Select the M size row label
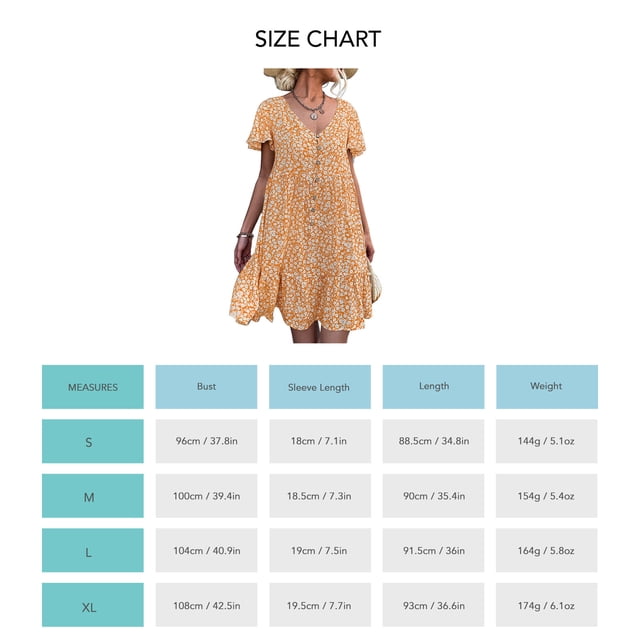Image resolution: width=640 pixels, height=640 pixels. coord(93,496)
